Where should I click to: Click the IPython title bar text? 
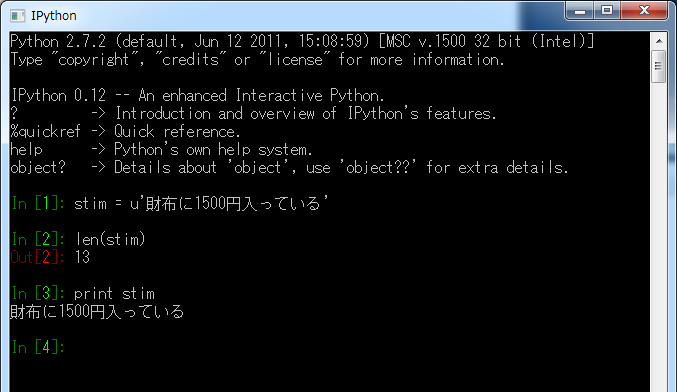tap(54, 16)
